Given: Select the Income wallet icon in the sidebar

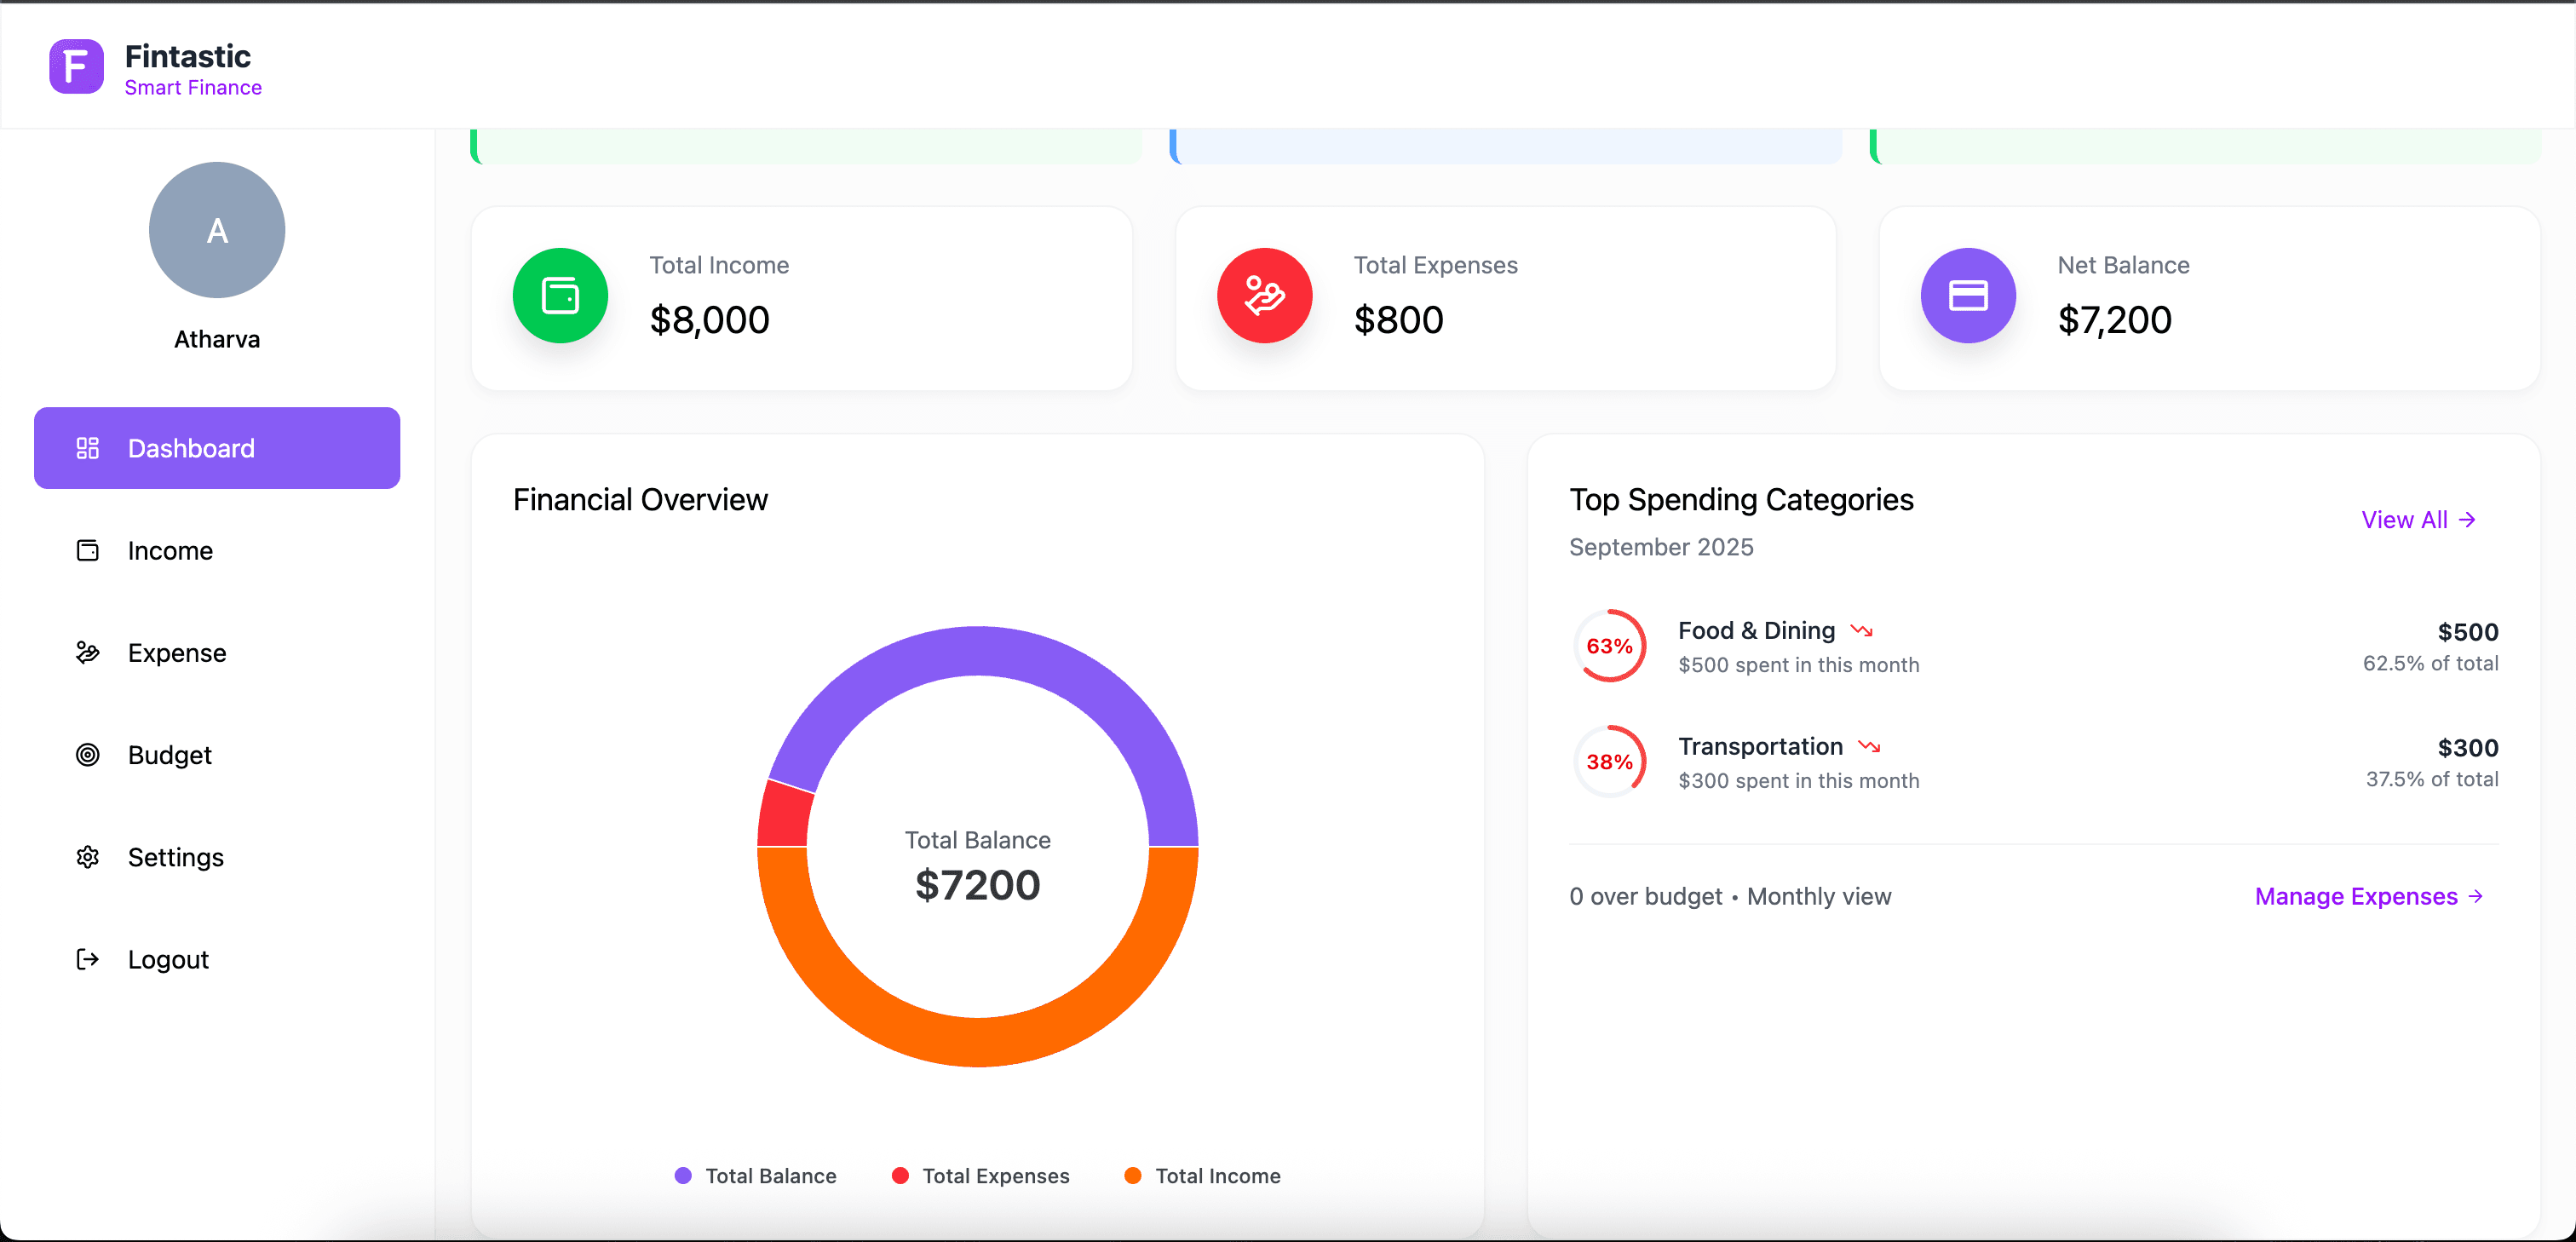Looking at the screenshot, I should point(88,550).
